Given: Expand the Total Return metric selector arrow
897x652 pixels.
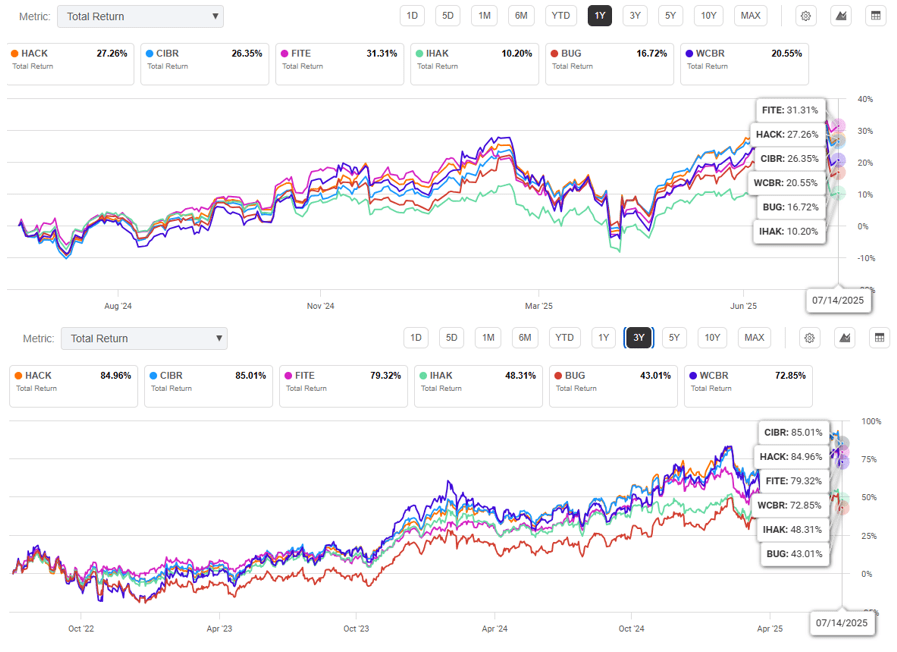Looking at the screenshot, I should (214, 16).
